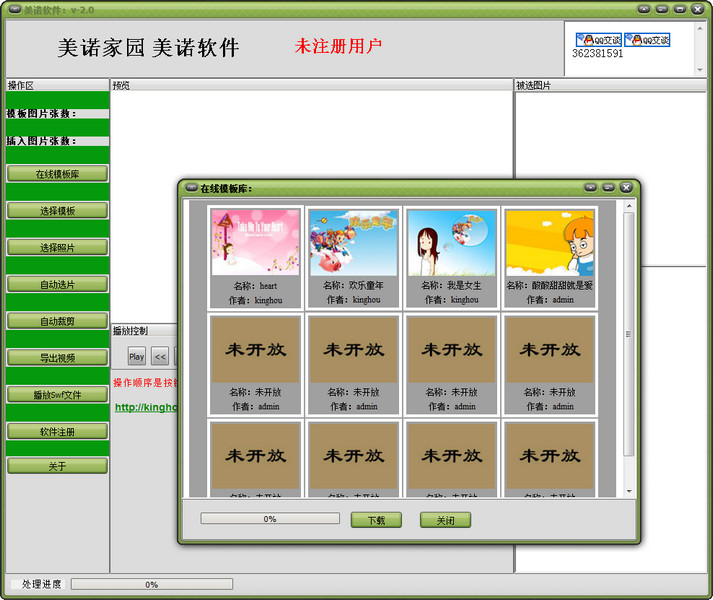Click the template list scroll down arrow
The height and width of the screenshot is (600, 713).
(629, 491)
